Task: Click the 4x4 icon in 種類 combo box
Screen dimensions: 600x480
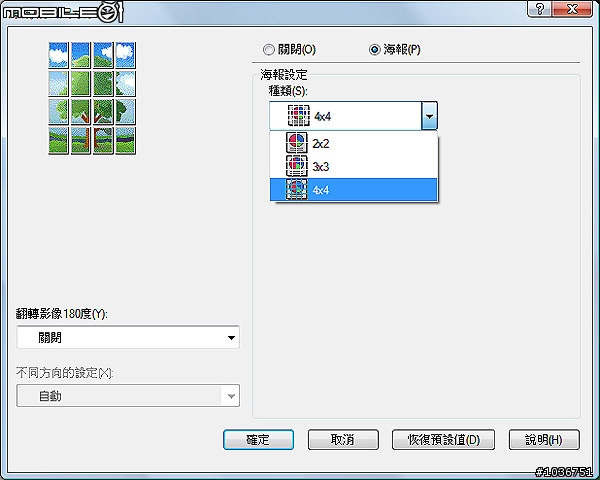Action: pos(299,116)
